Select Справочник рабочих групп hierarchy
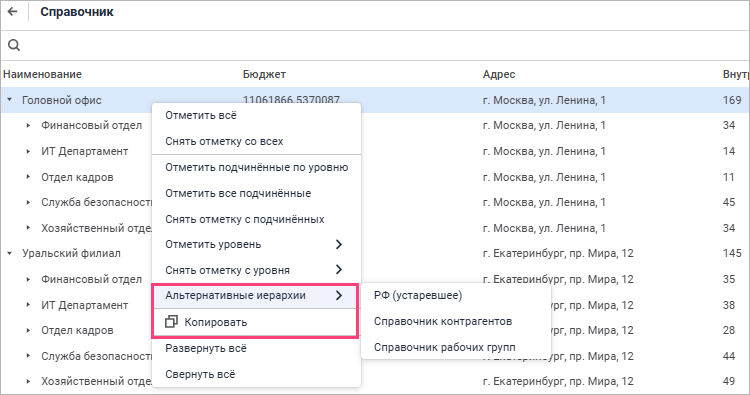Image resolution: width=750 pixels, height=395 pixels. [456, 347]
